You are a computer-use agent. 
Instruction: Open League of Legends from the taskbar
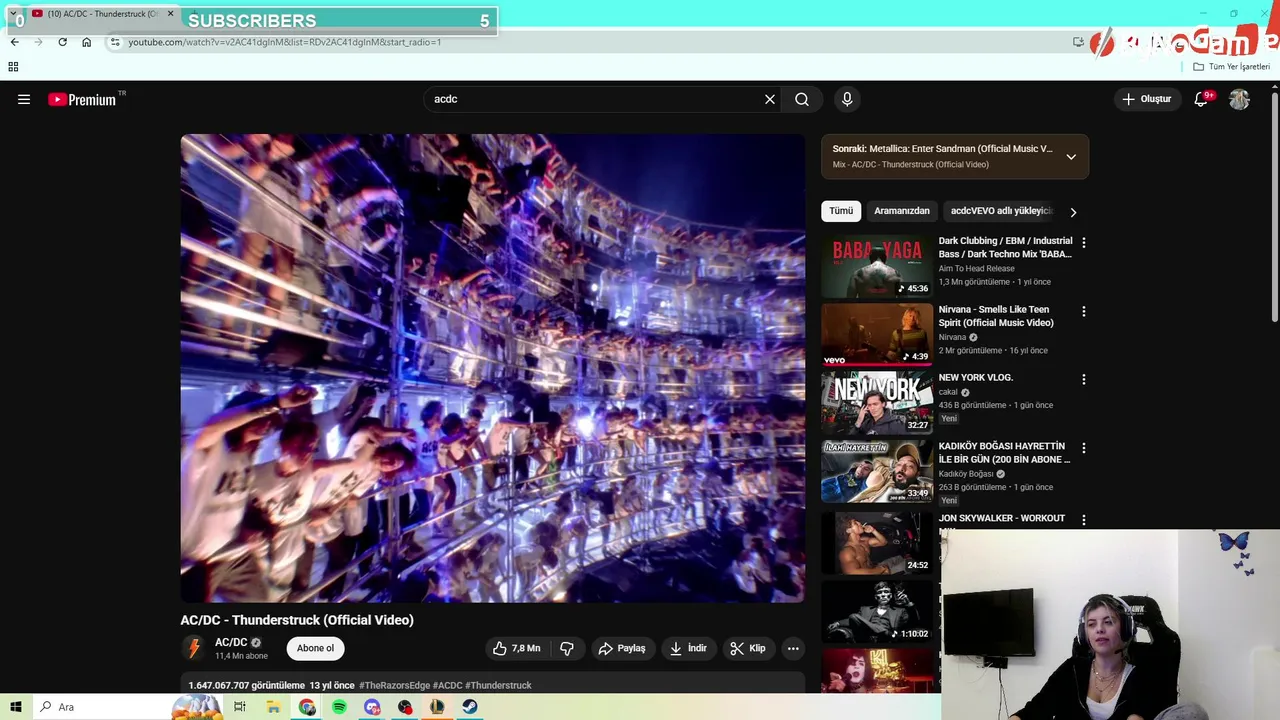pyautogui.click(x=437, y=707)
